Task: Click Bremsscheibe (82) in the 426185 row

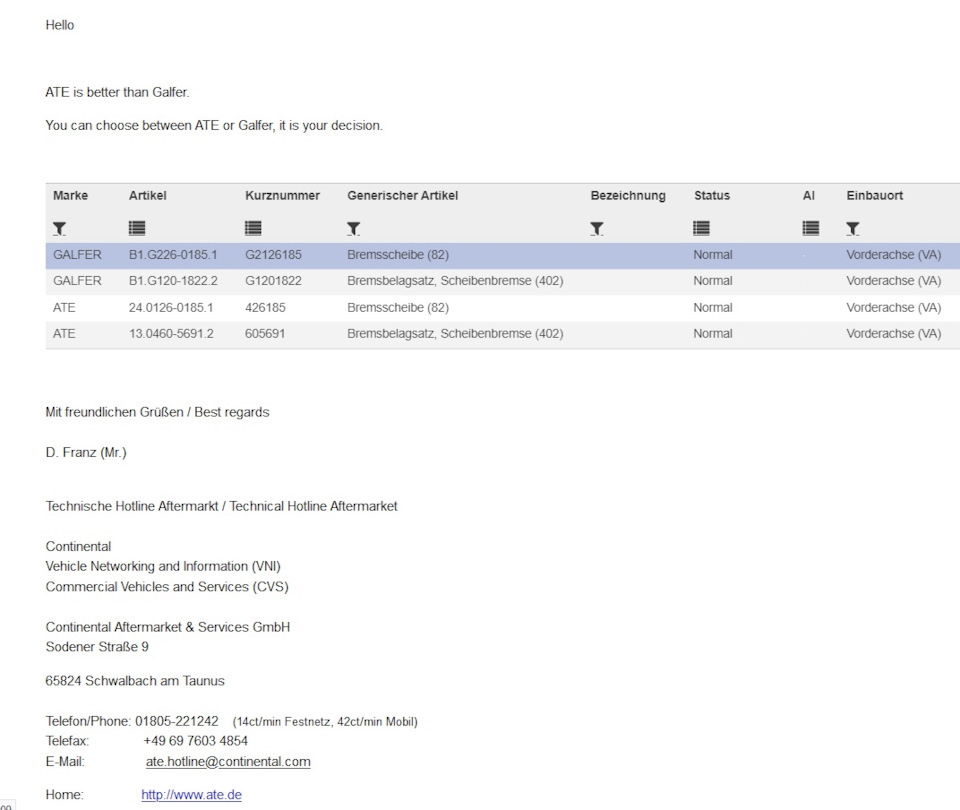Action: (398, 307)
